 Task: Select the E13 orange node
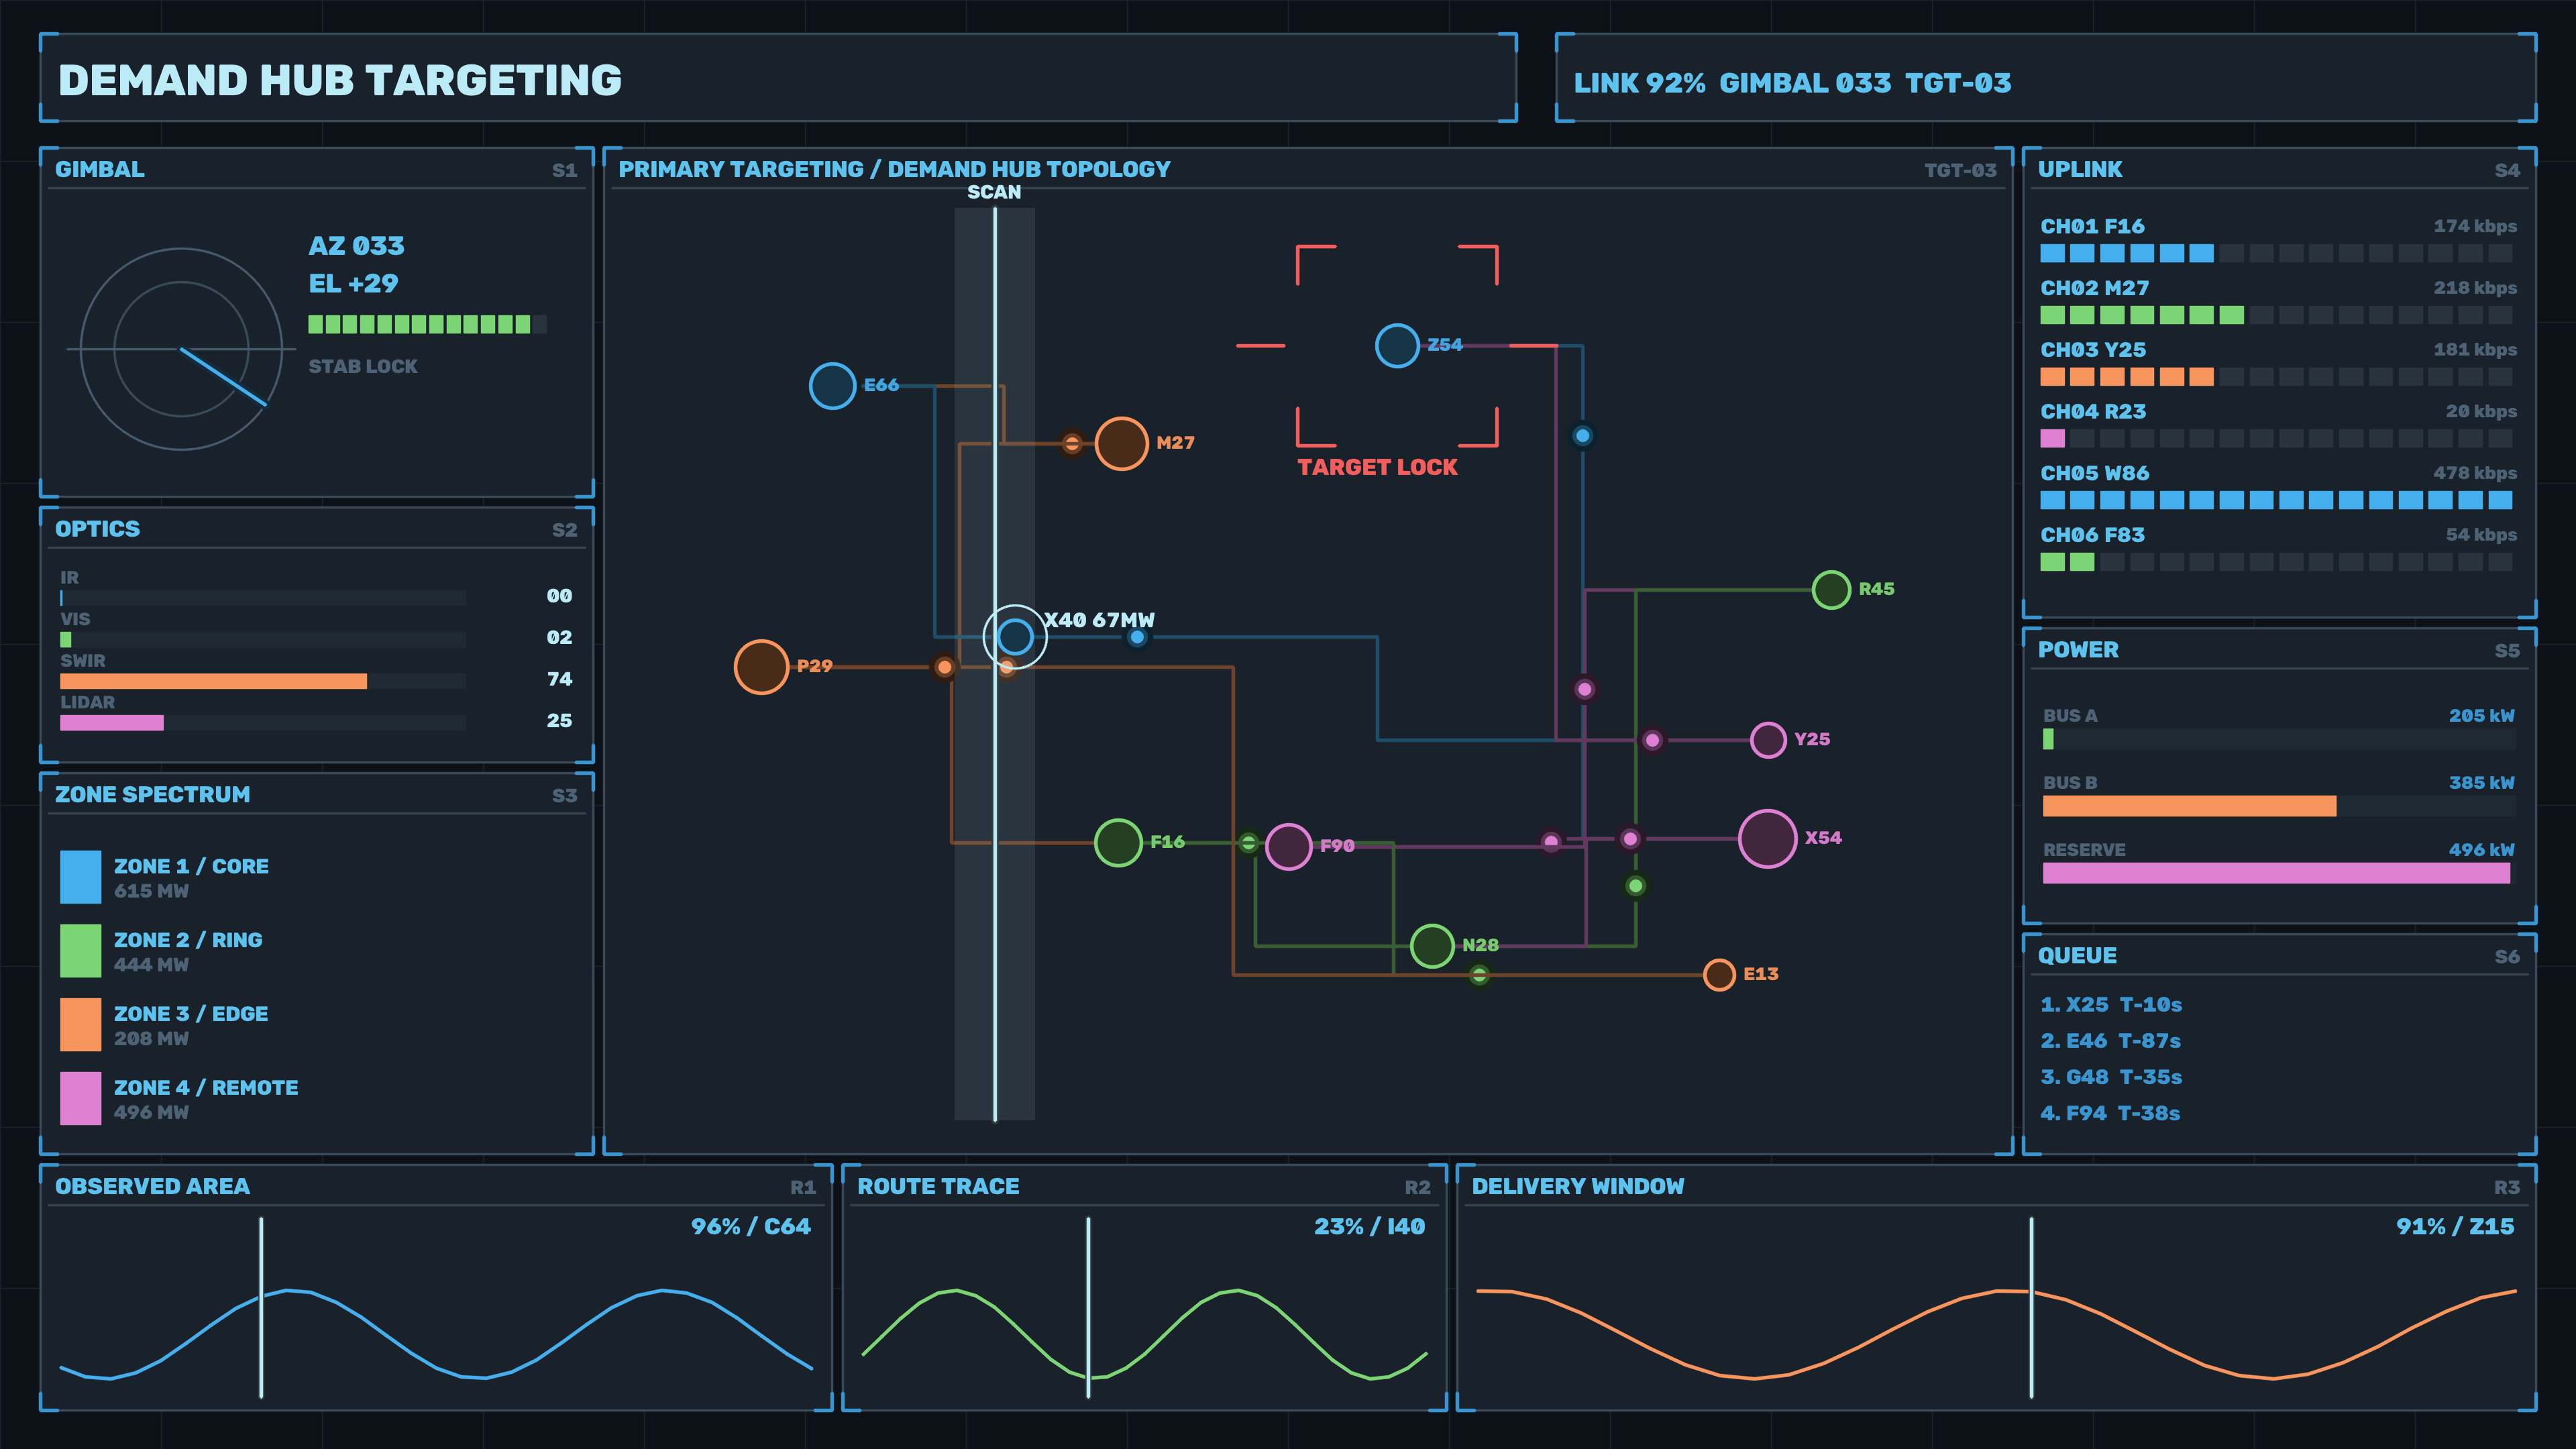(x=1719, y=975)
